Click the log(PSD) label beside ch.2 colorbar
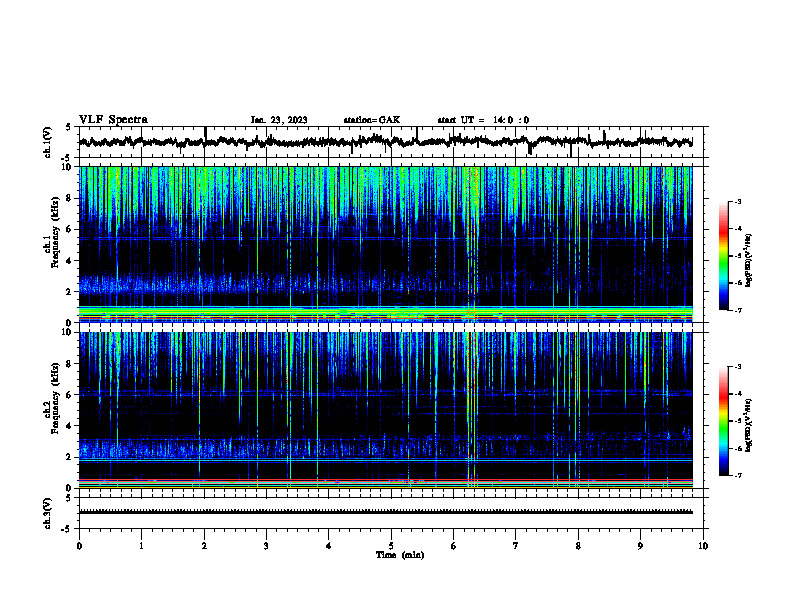 (749, 425)
